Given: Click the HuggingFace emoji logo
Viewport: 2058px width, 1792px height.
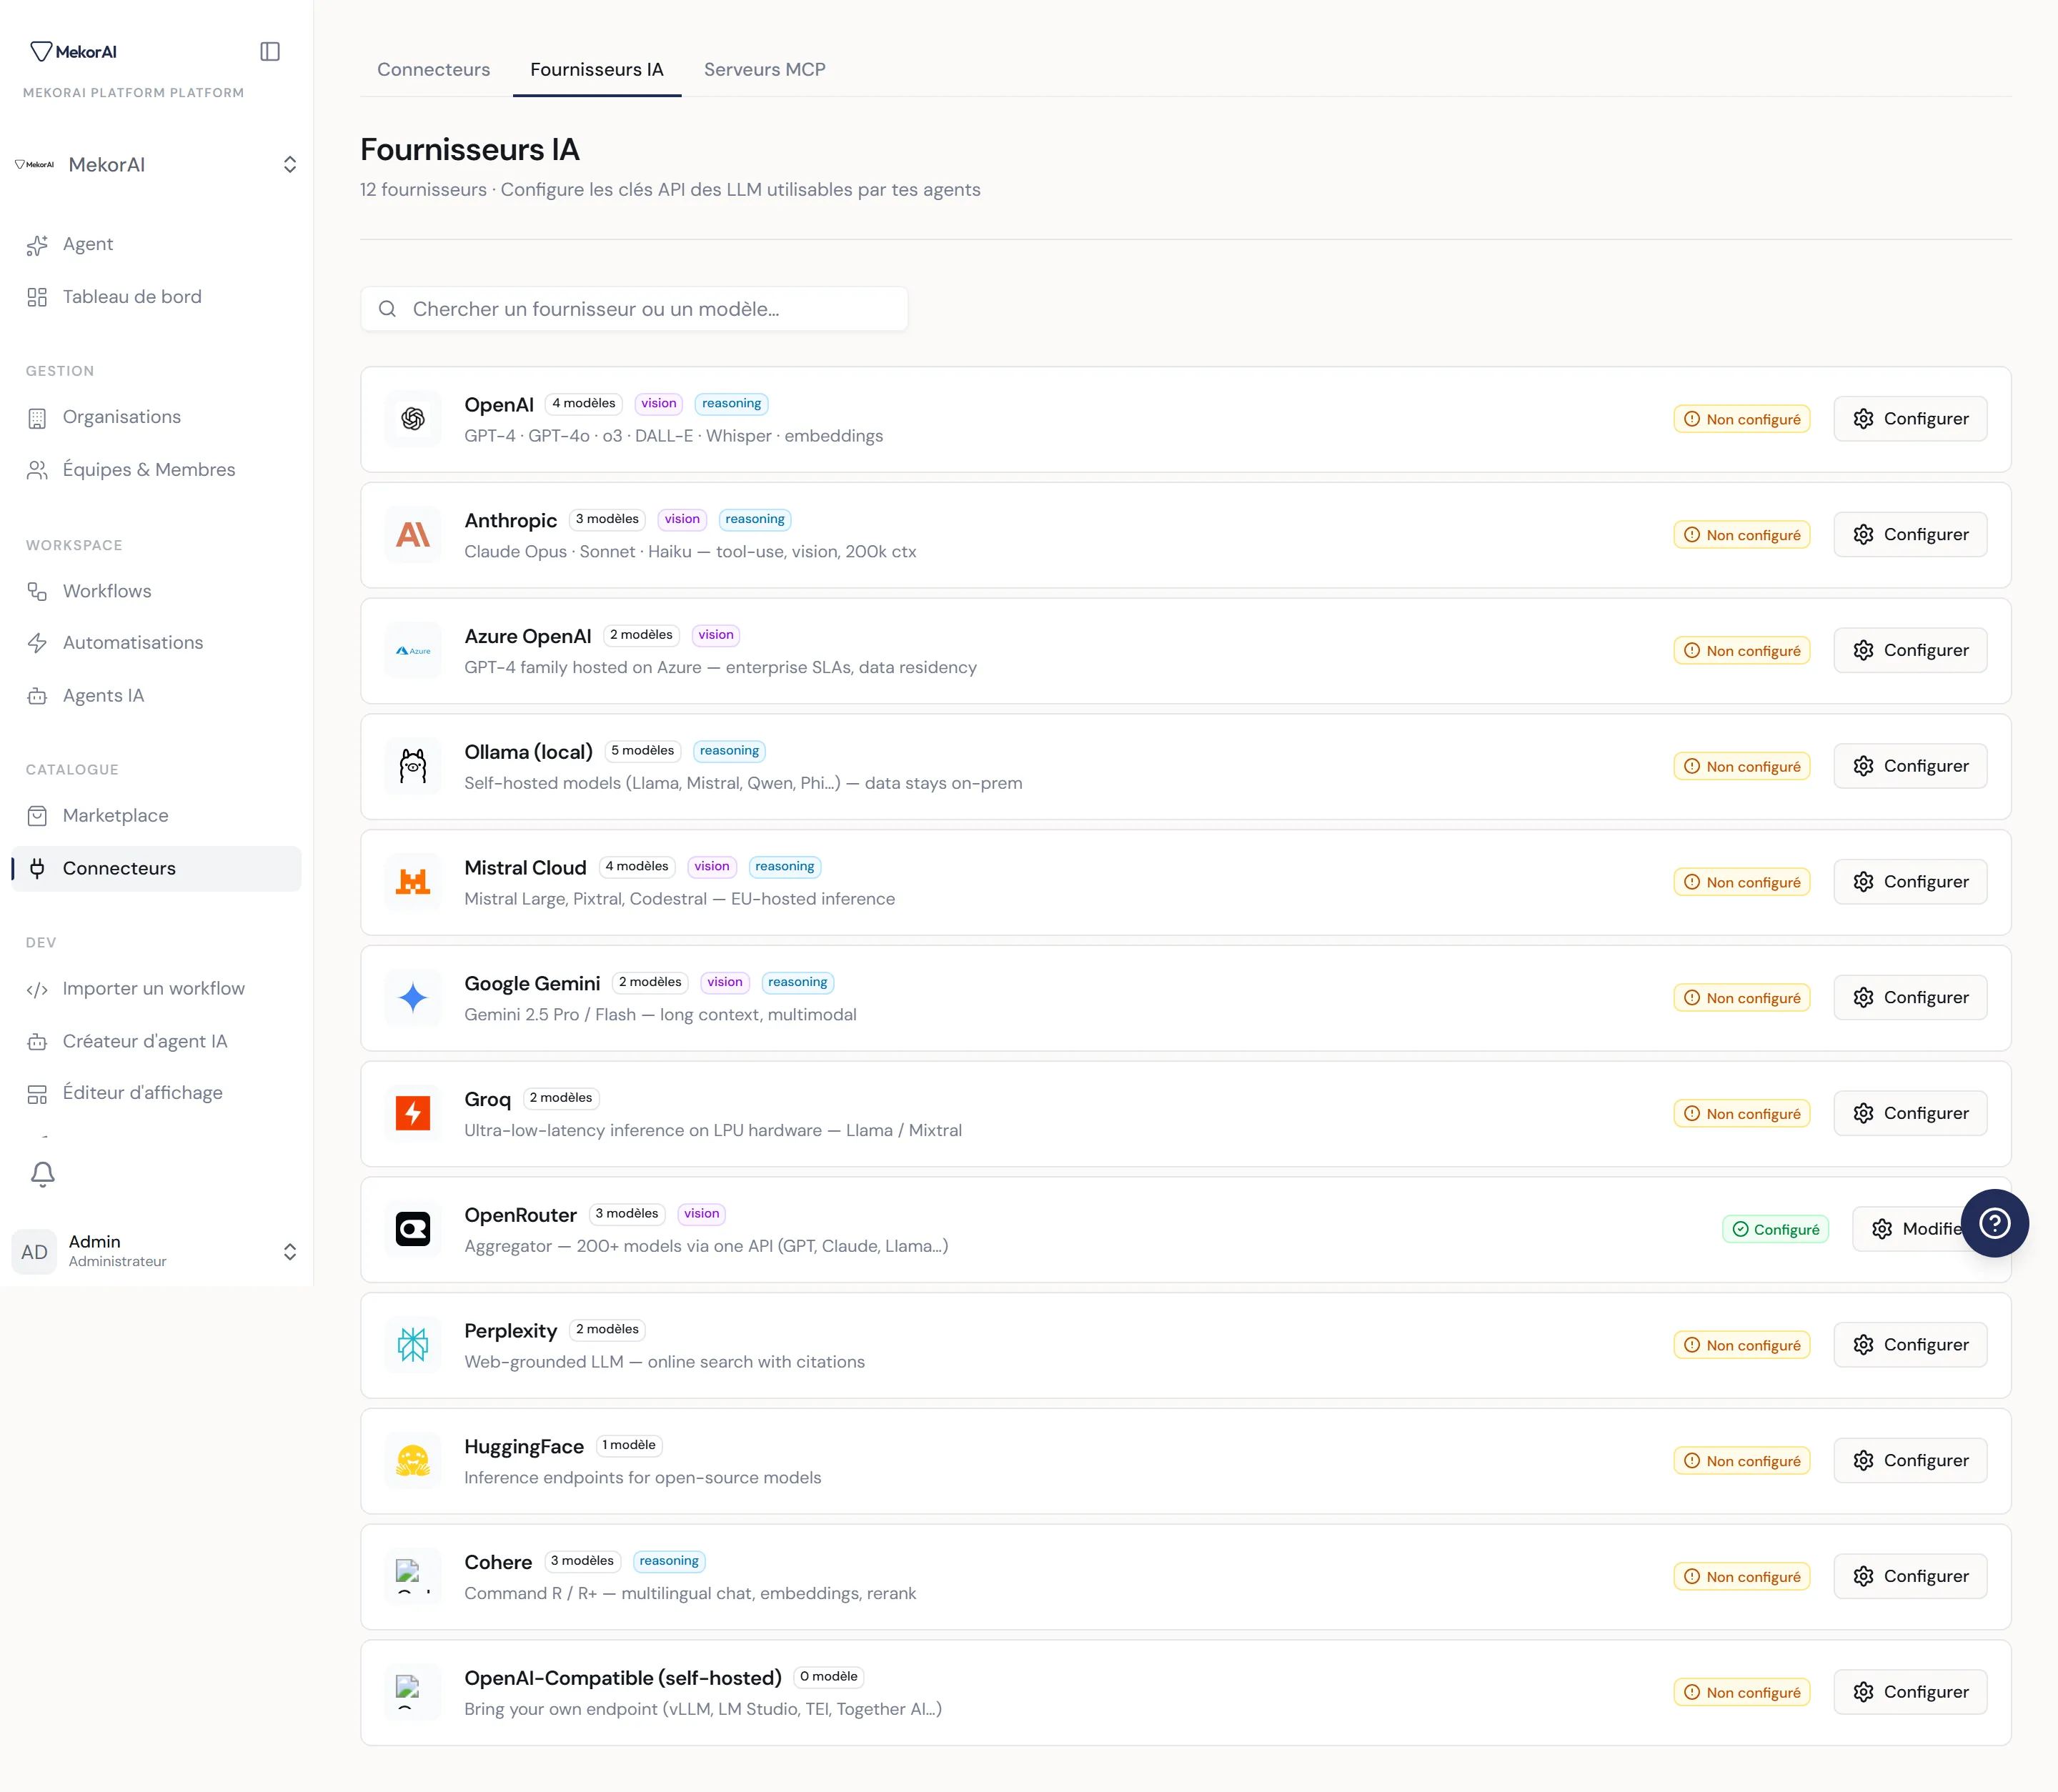Looking at the screenshot, I should pos(413,1461).
